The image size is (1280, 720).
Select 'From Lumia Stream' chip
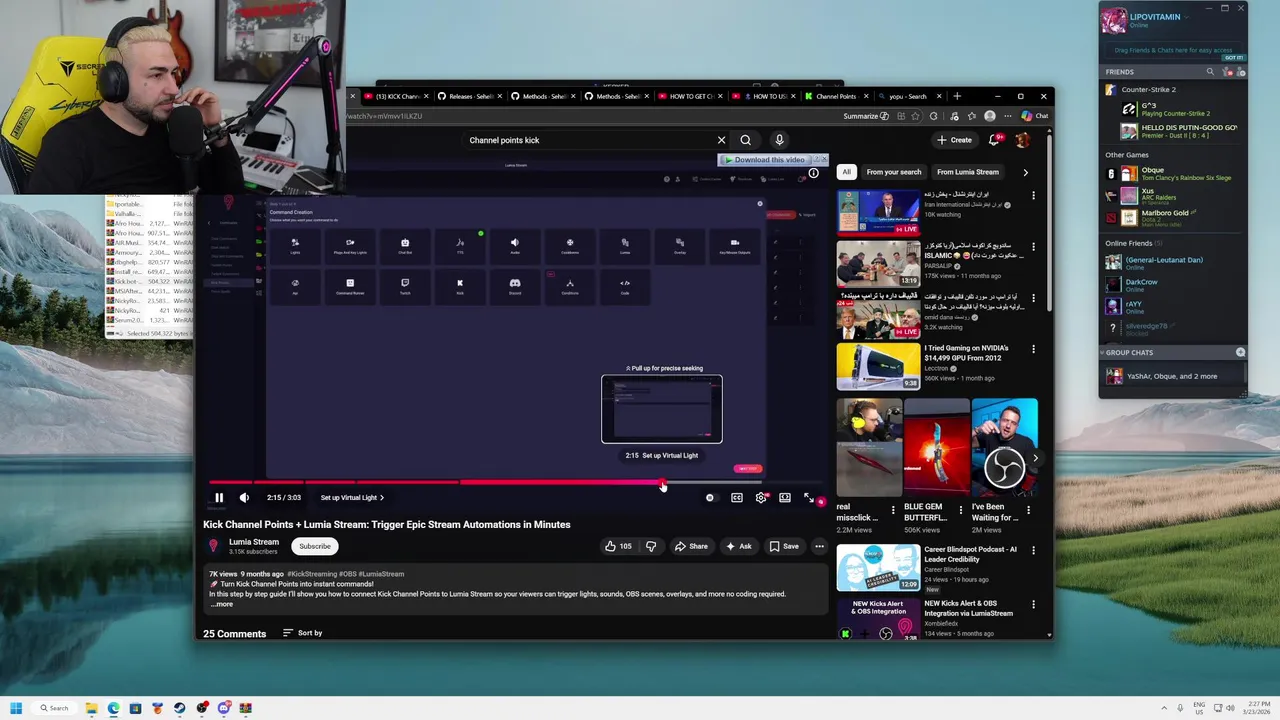point(968,172)
